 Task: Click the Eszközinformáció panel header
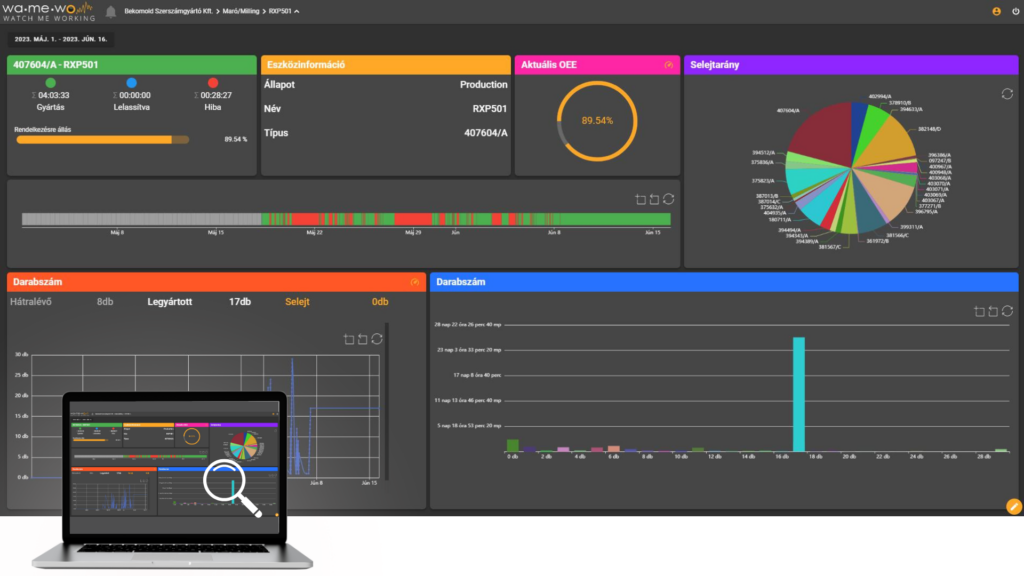click(x=386, y=65)
